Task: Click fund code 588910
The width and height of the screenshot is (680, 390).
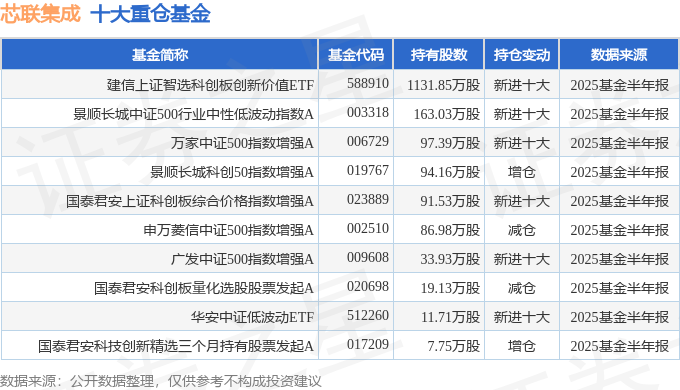Action: point(368,83)
